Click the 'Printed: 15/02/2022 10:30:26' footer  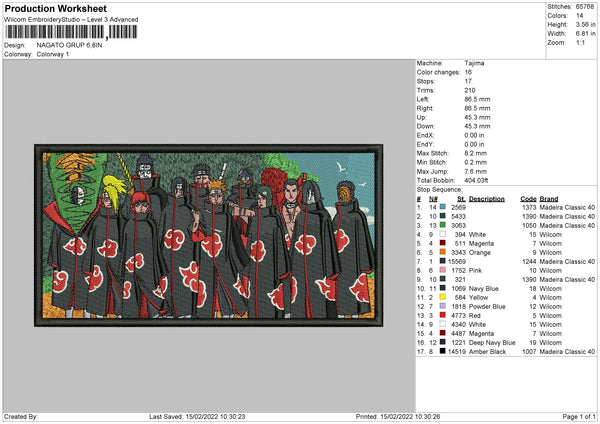[x=398, y=416]
